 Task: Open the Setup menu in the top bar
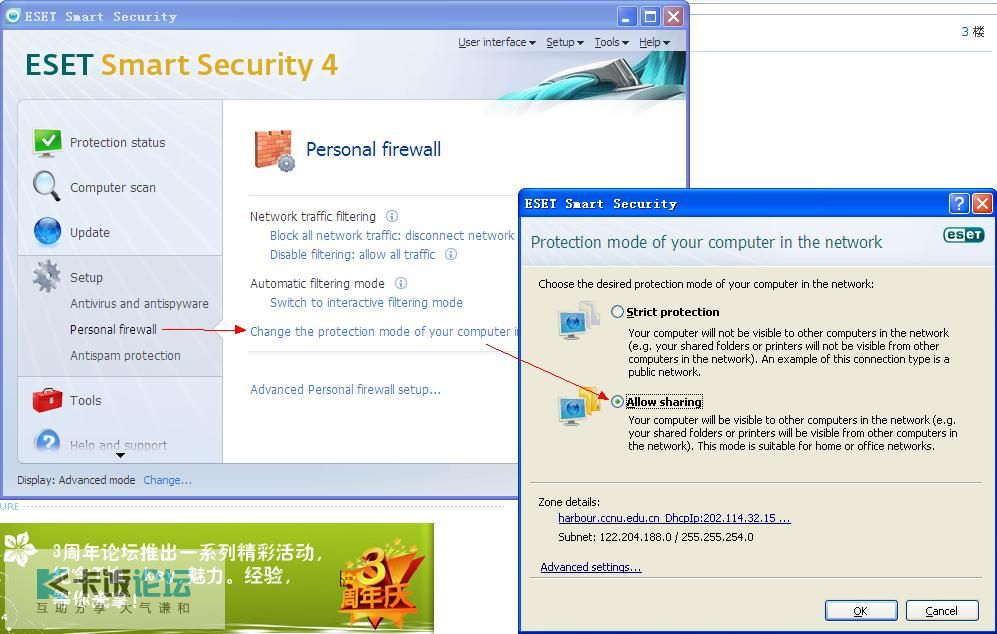[x=565, y=42]
